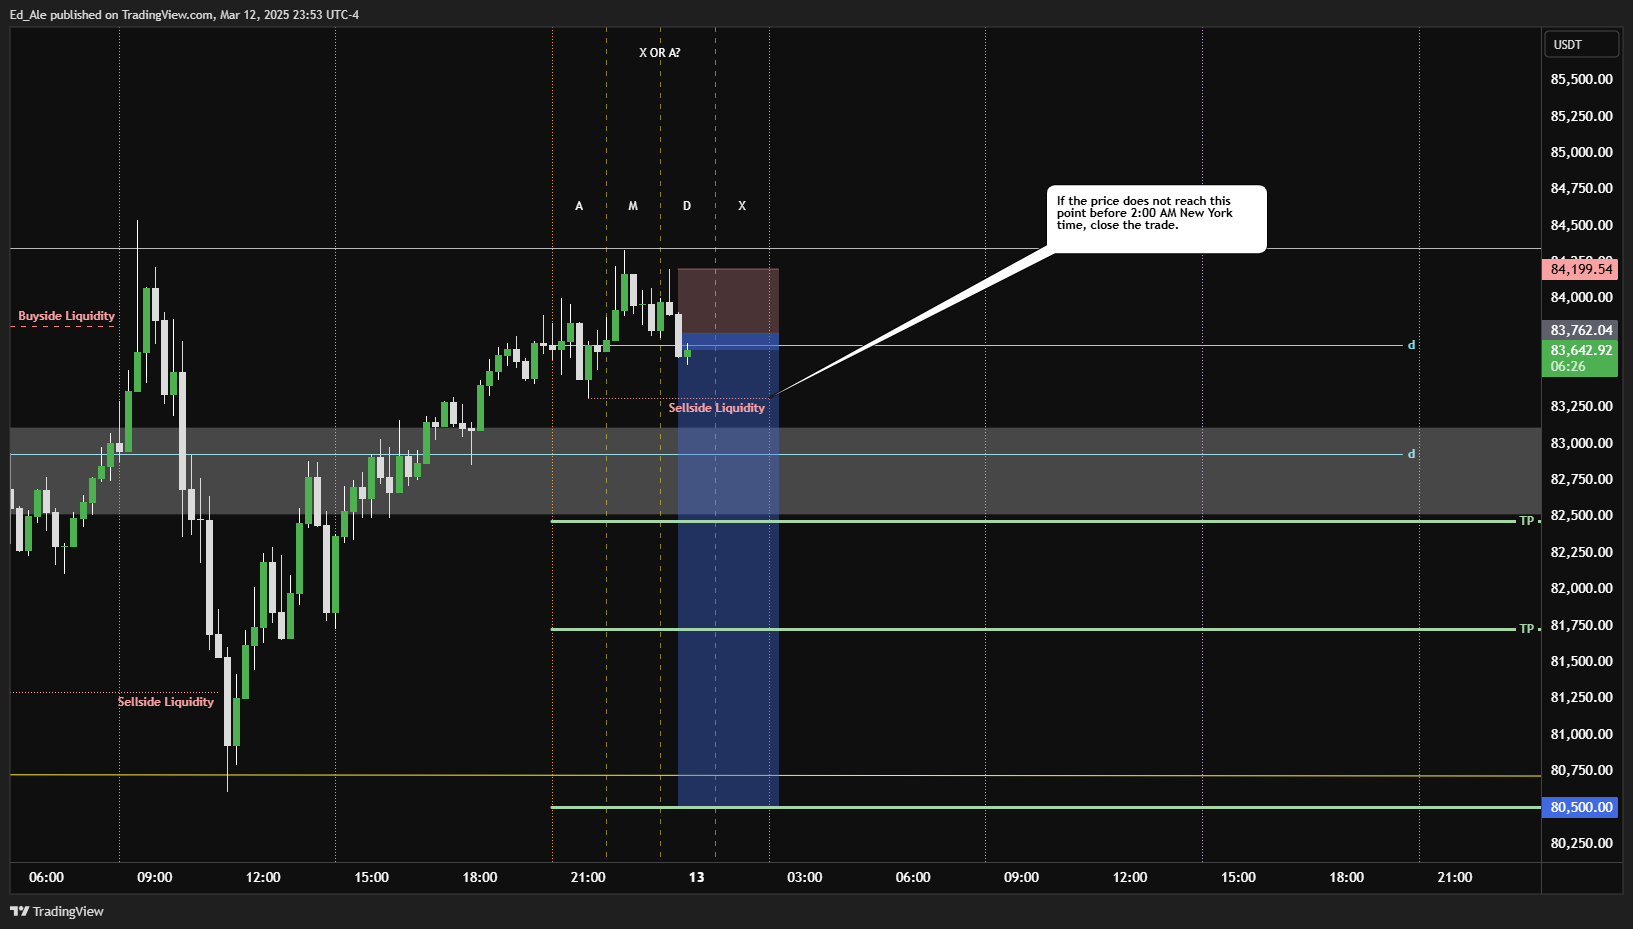The width and height of the screenshot is (1633, 929).
Task: Click the 81,750.00 price axis label
Action: pyautogui.click(x=1581, y=625)
